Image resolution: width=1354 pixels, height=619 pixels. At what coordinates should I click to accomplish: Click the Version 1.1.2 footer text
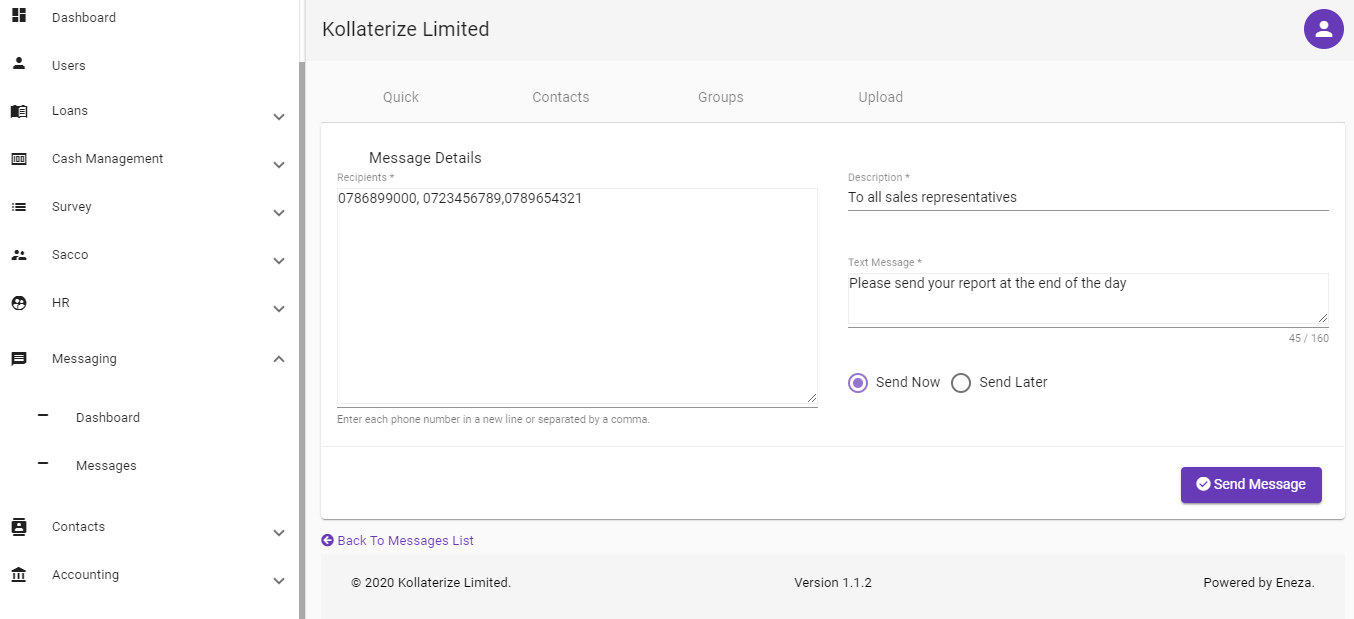pos(833,582)
